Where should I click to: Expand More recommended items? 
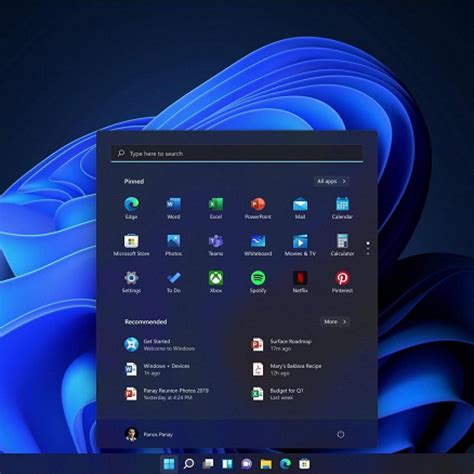(335, 322)
